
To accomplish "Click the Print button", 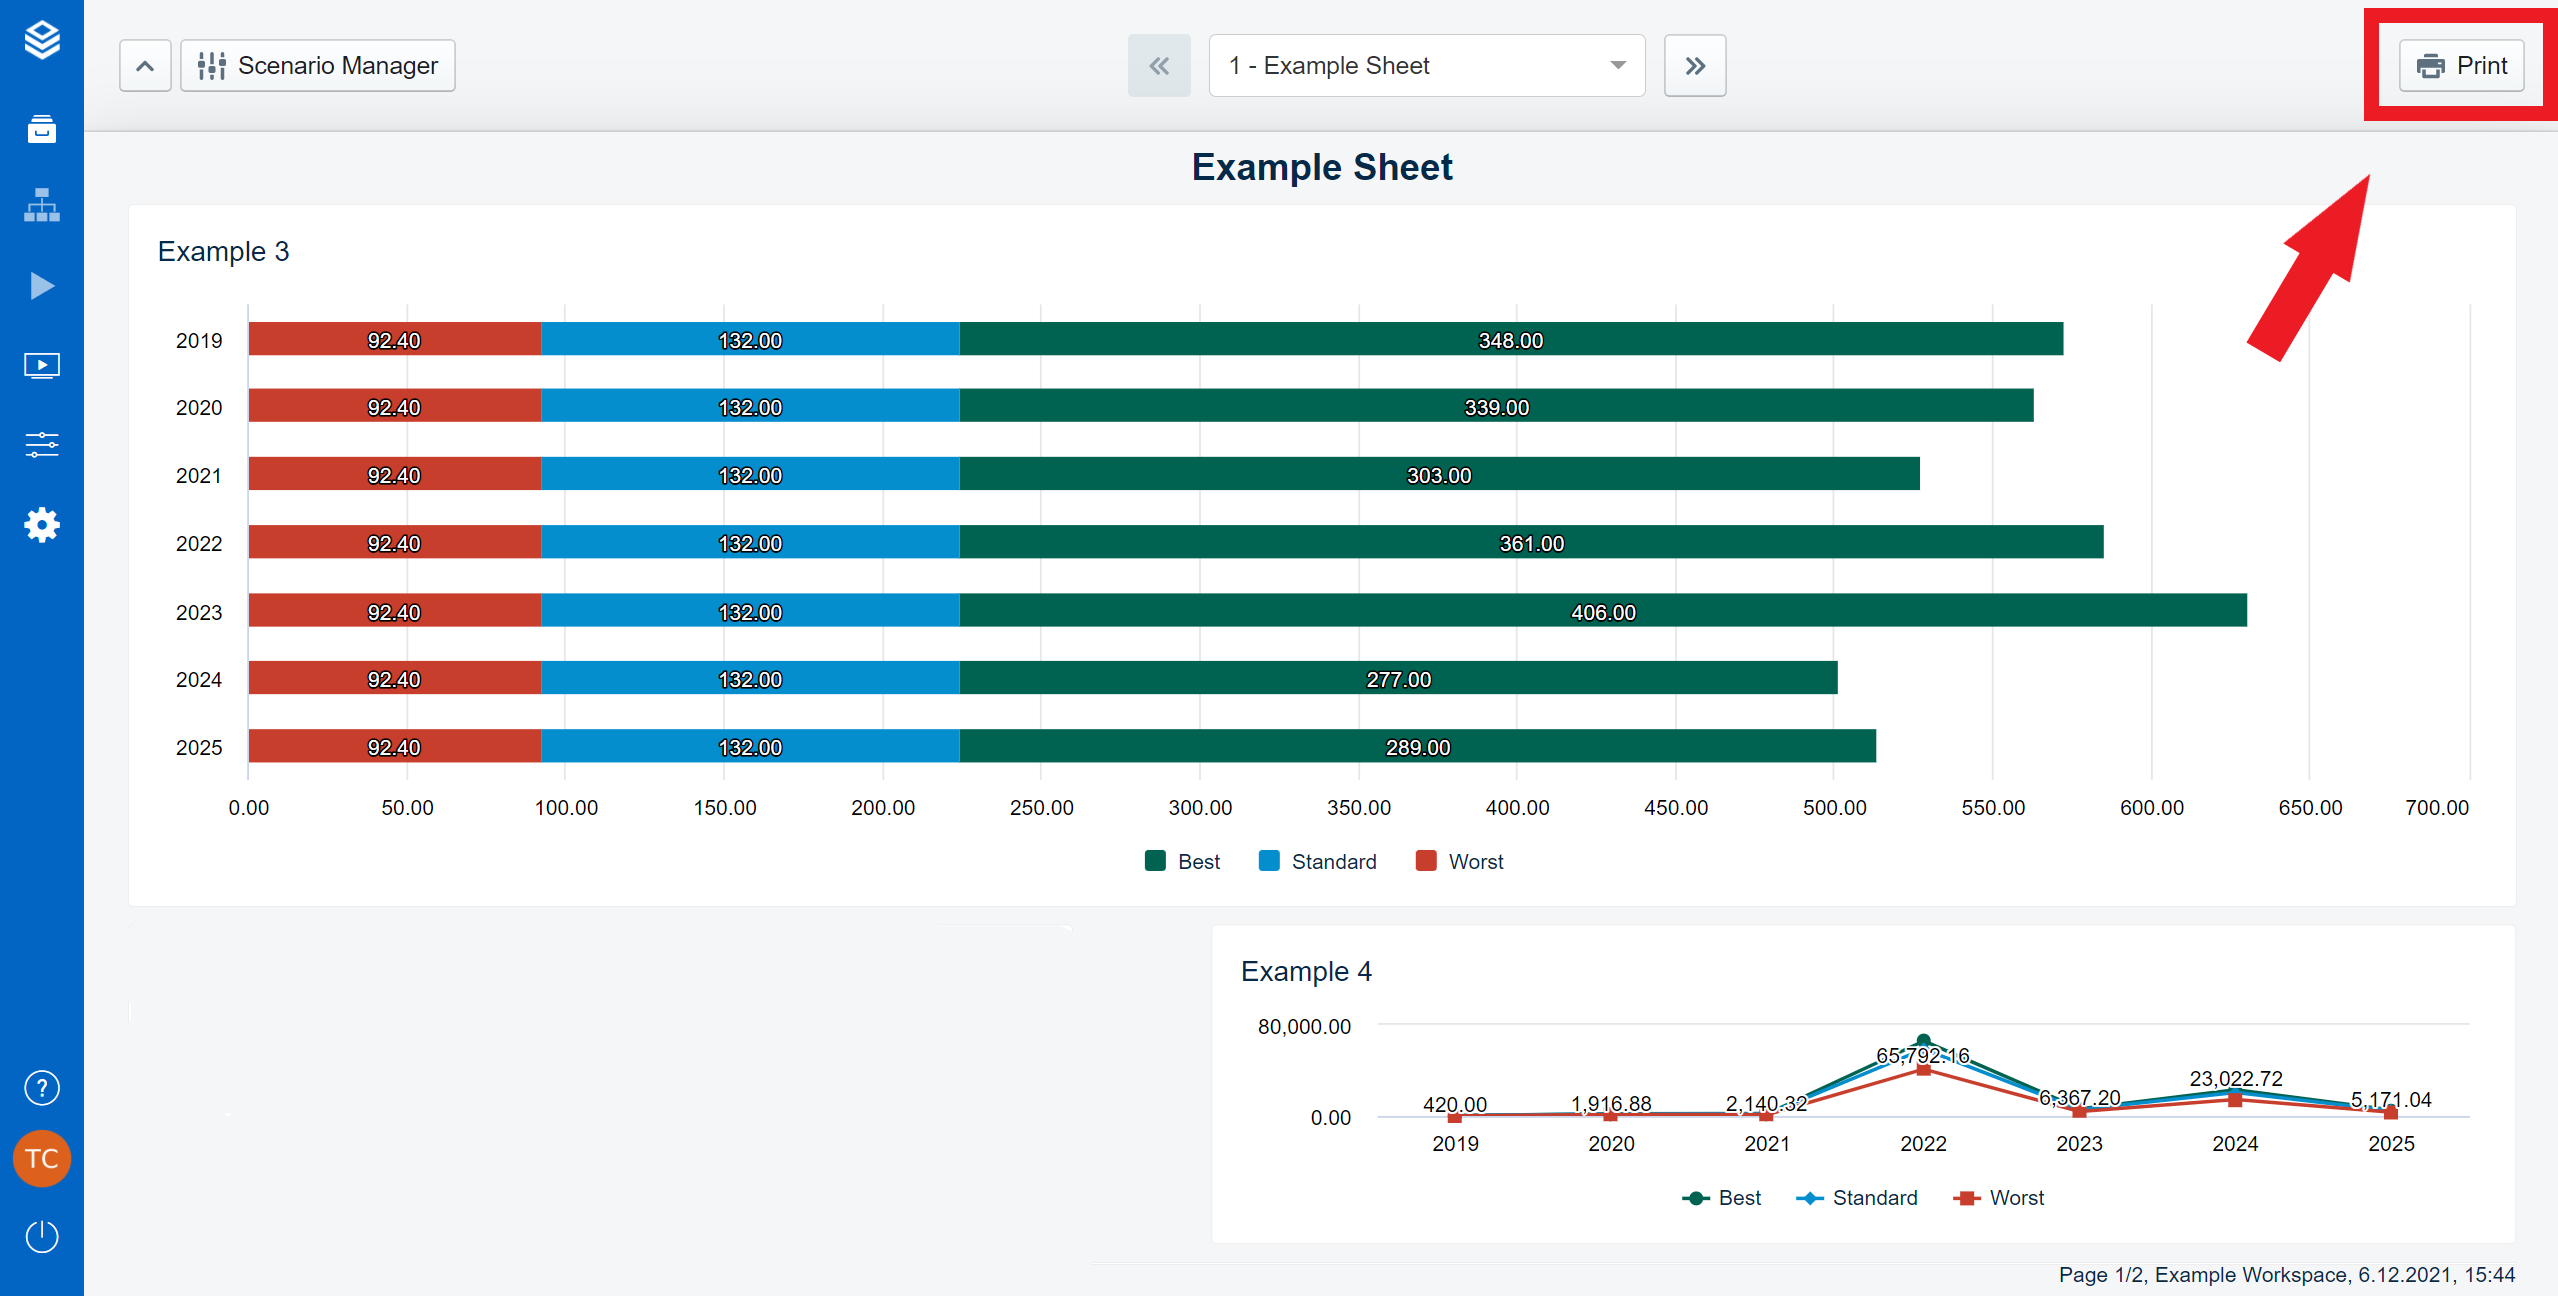I will [x=2461, y=66].
